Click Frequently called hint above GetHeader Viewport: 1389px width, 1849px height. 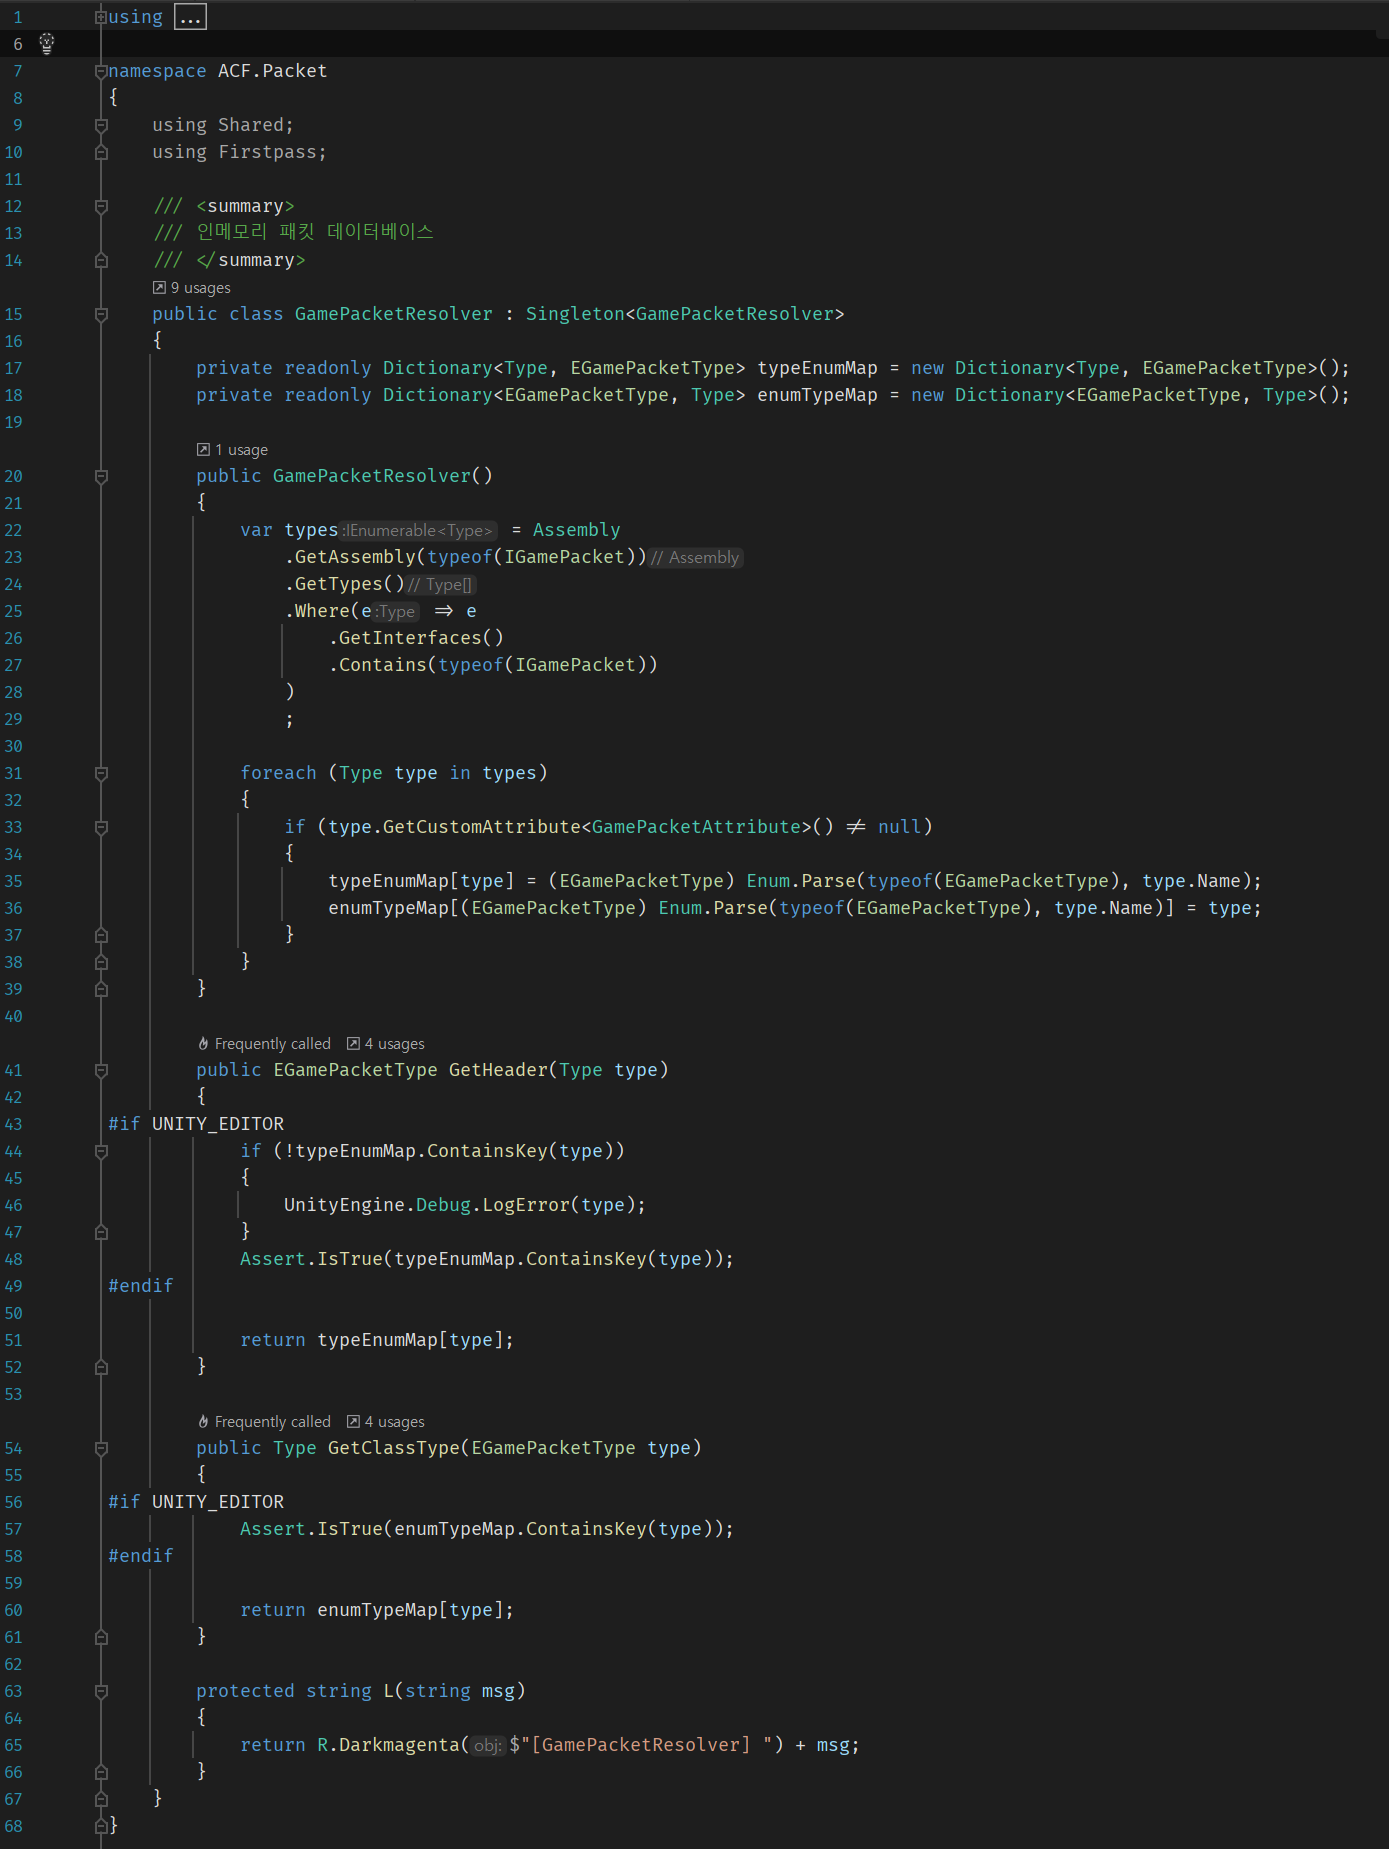(272, 1044)
